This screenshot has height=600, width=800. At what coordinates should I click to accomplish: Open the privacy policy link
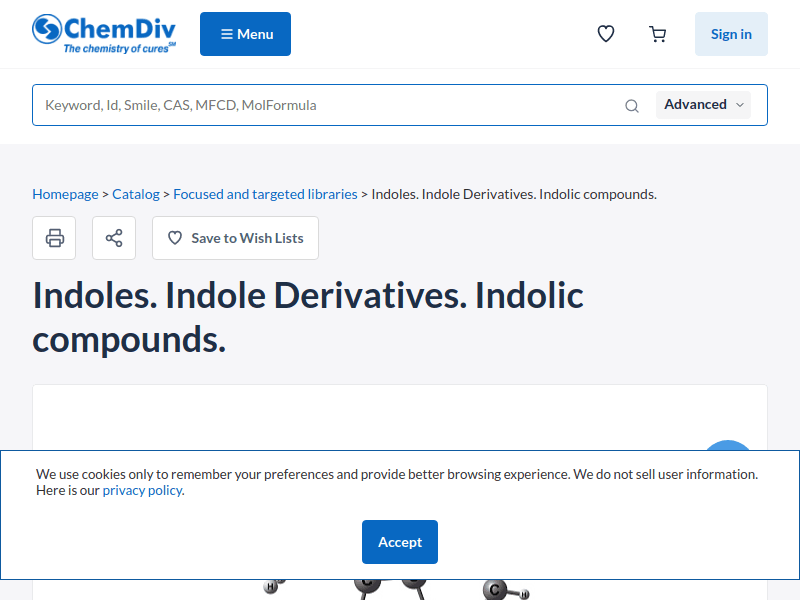tap(142, 490)
